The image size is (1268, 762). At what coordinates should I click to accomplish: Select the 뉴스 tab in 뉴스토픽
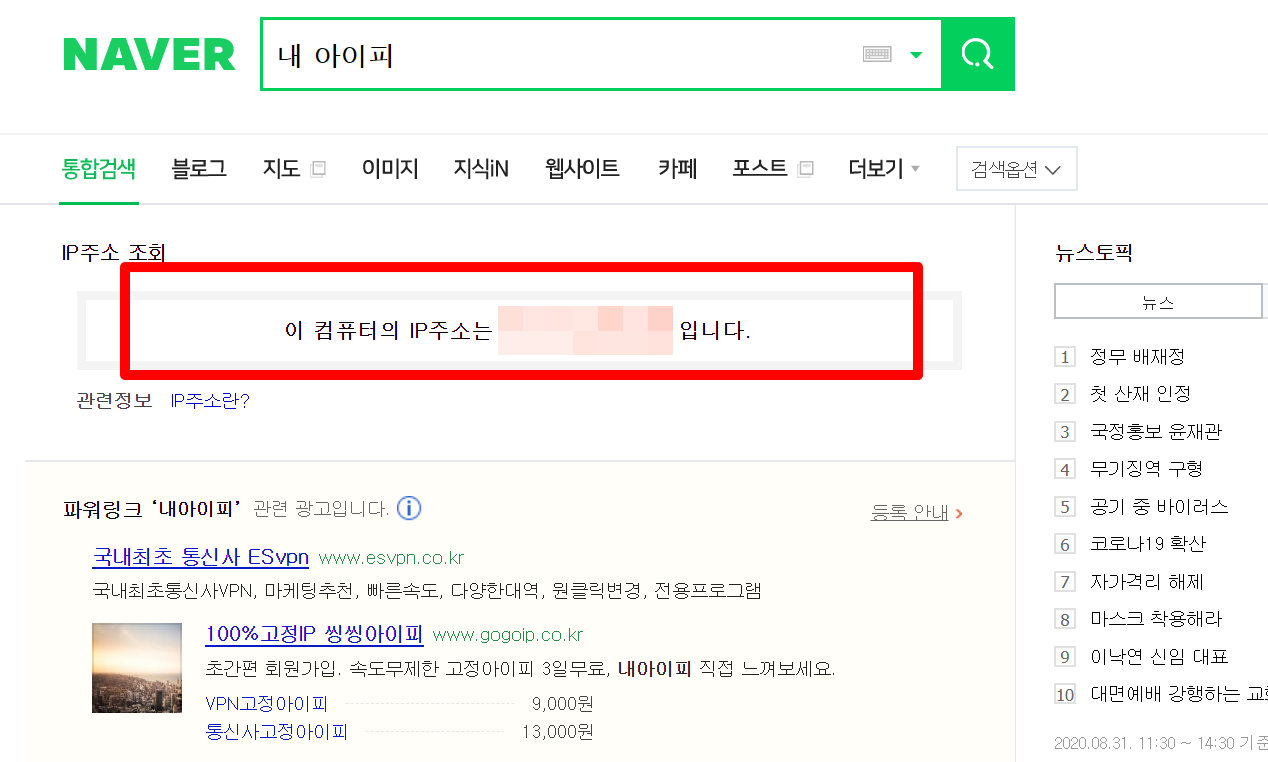tap(1158, 301)
